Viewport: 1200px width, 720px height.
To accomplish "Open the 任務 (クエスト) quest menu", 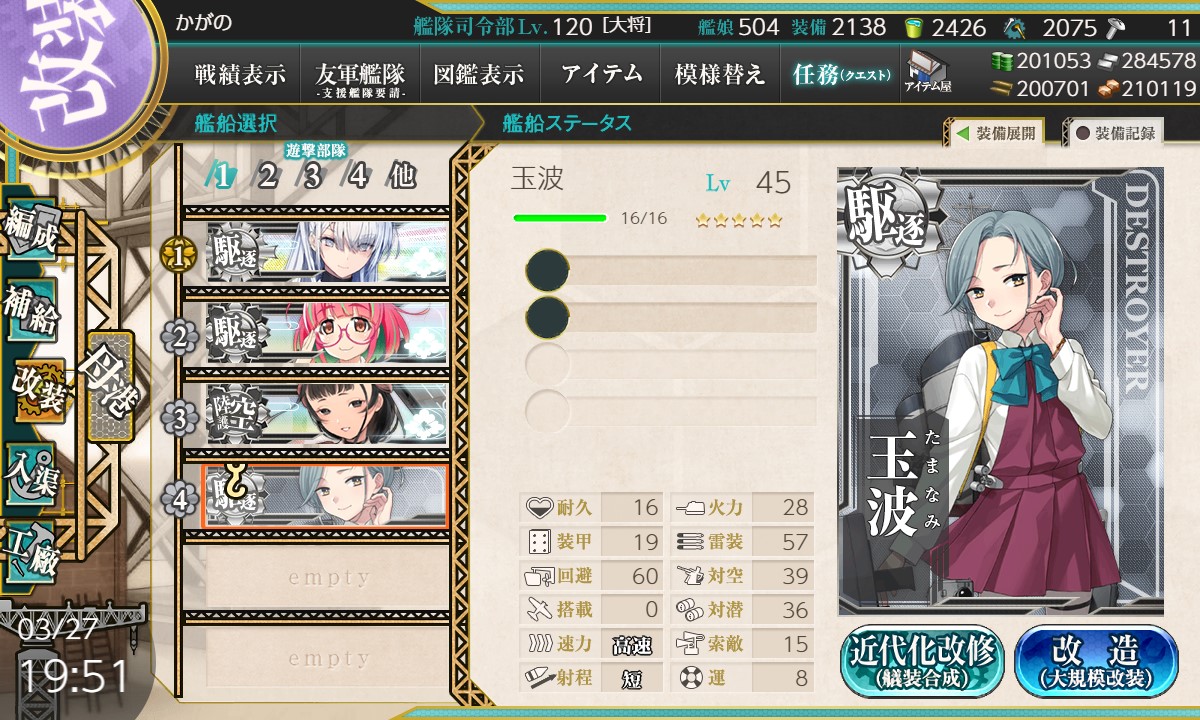I will click(840, 74).
